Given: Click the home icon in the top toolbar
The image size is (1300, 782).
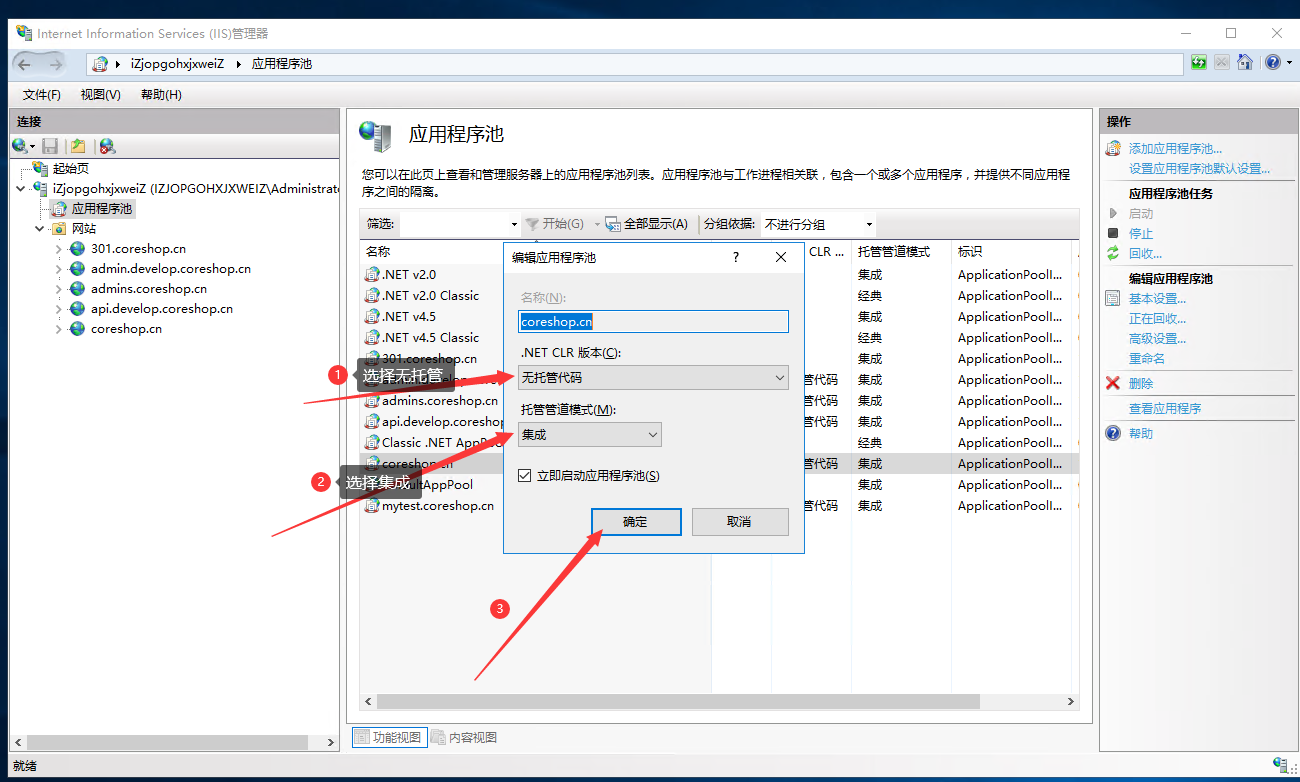Looking at the screenshot, I should coord(1245,63).
